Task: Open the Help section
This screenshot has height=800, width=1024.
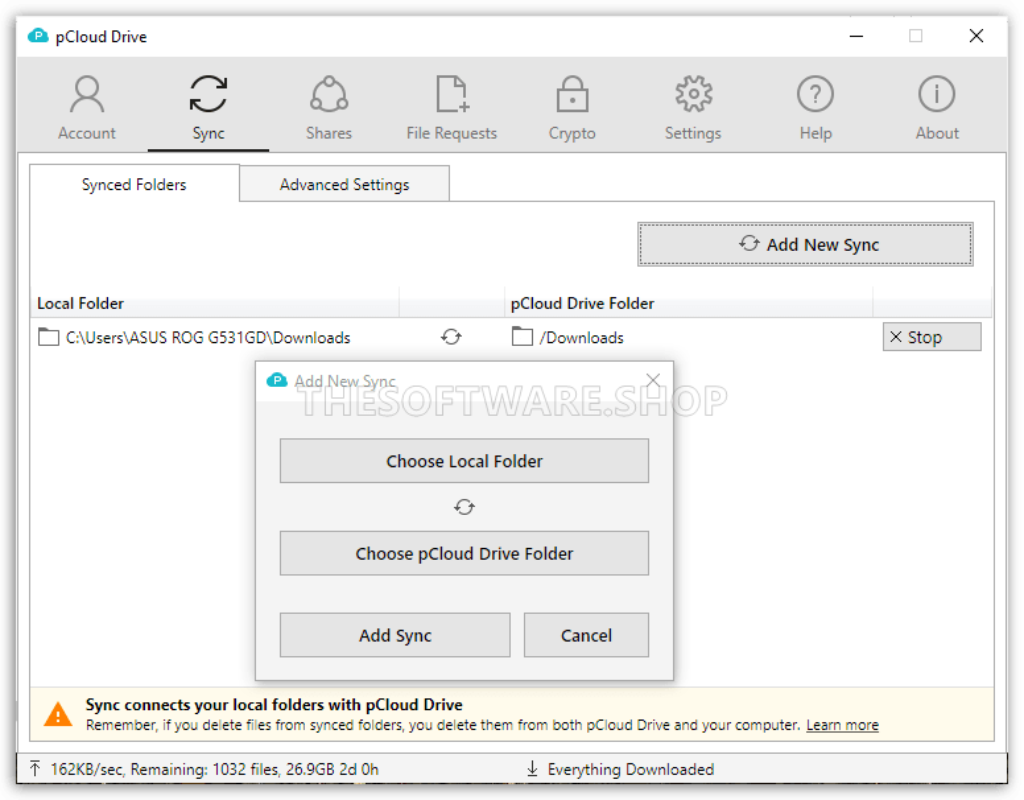Action: click(x=816, y=108)
